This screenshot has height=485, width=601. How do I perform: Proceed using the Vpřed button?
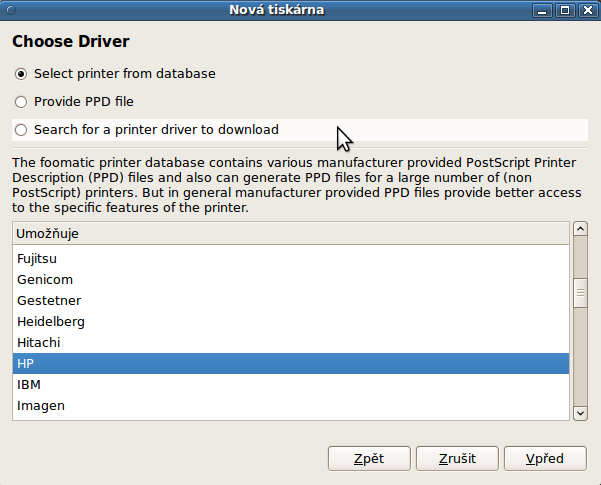tap(545, 459)
